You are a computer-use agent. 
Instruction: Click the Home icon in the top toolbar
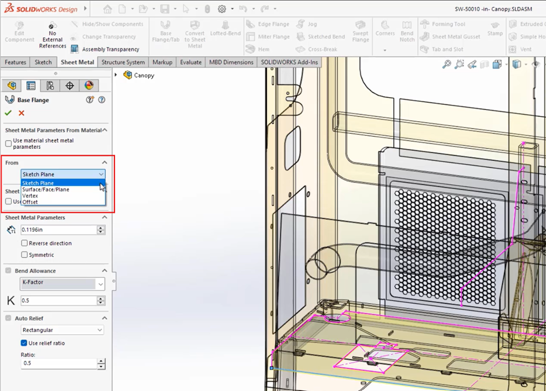108,9
